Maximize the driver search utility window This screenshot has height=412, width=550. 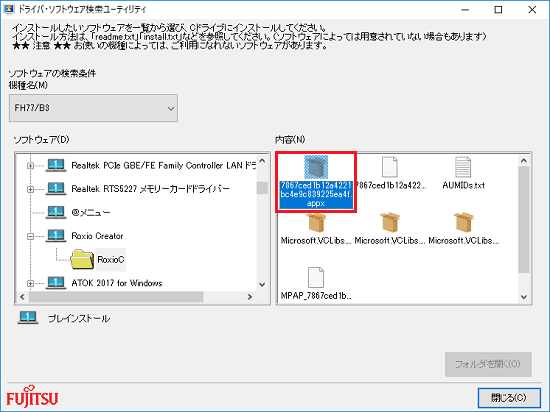pyautogui.click(x=498, y=9)
